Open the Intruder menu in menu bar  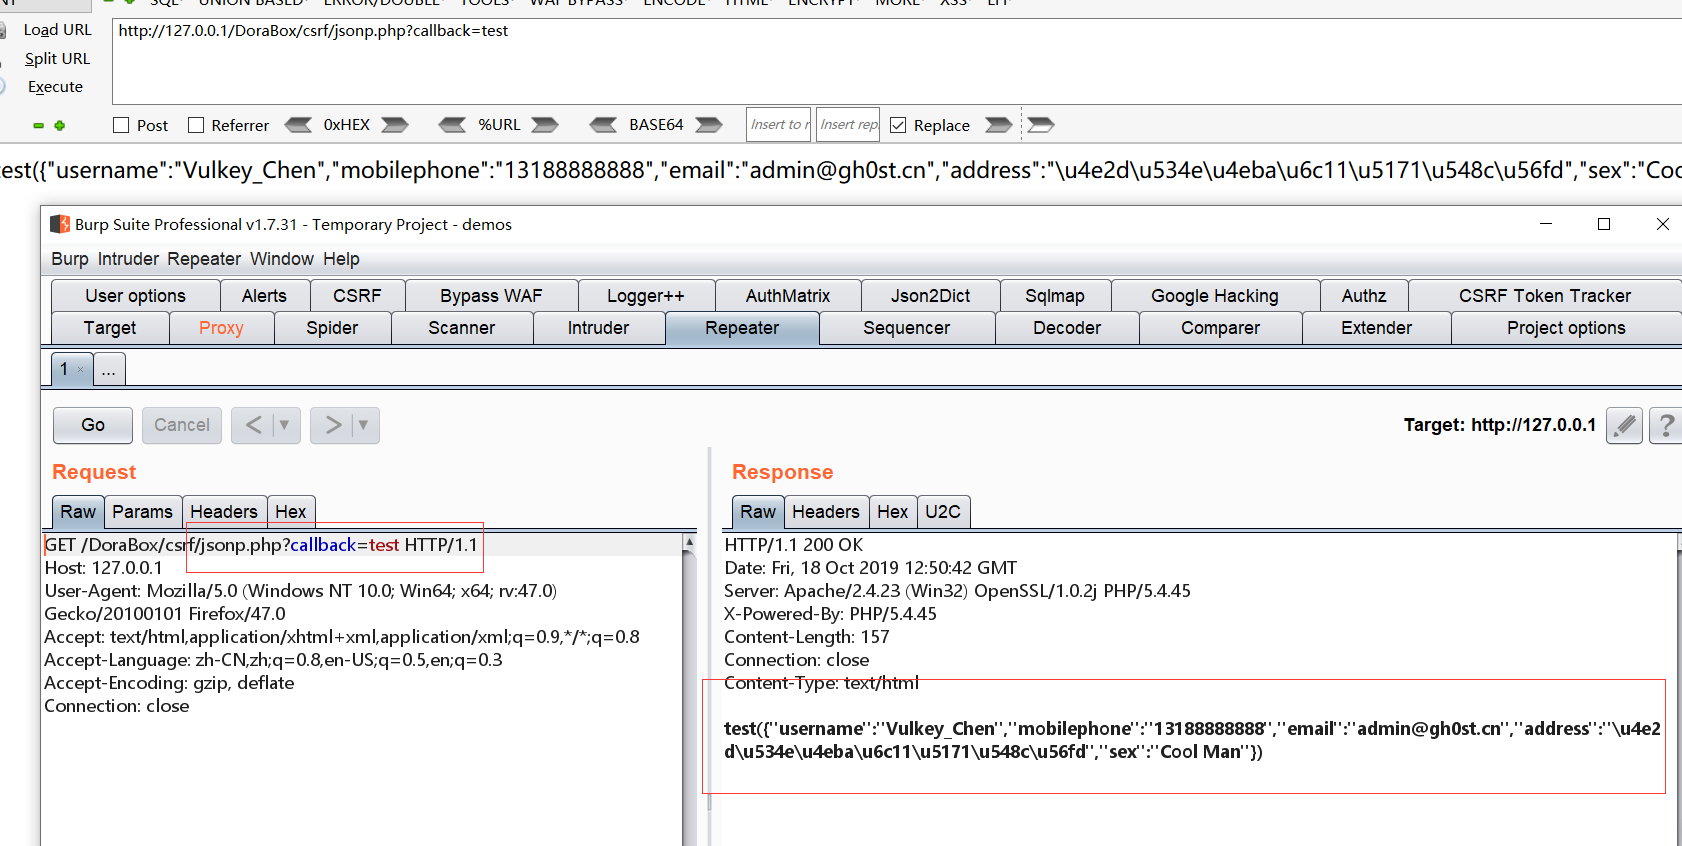(128, 259)
